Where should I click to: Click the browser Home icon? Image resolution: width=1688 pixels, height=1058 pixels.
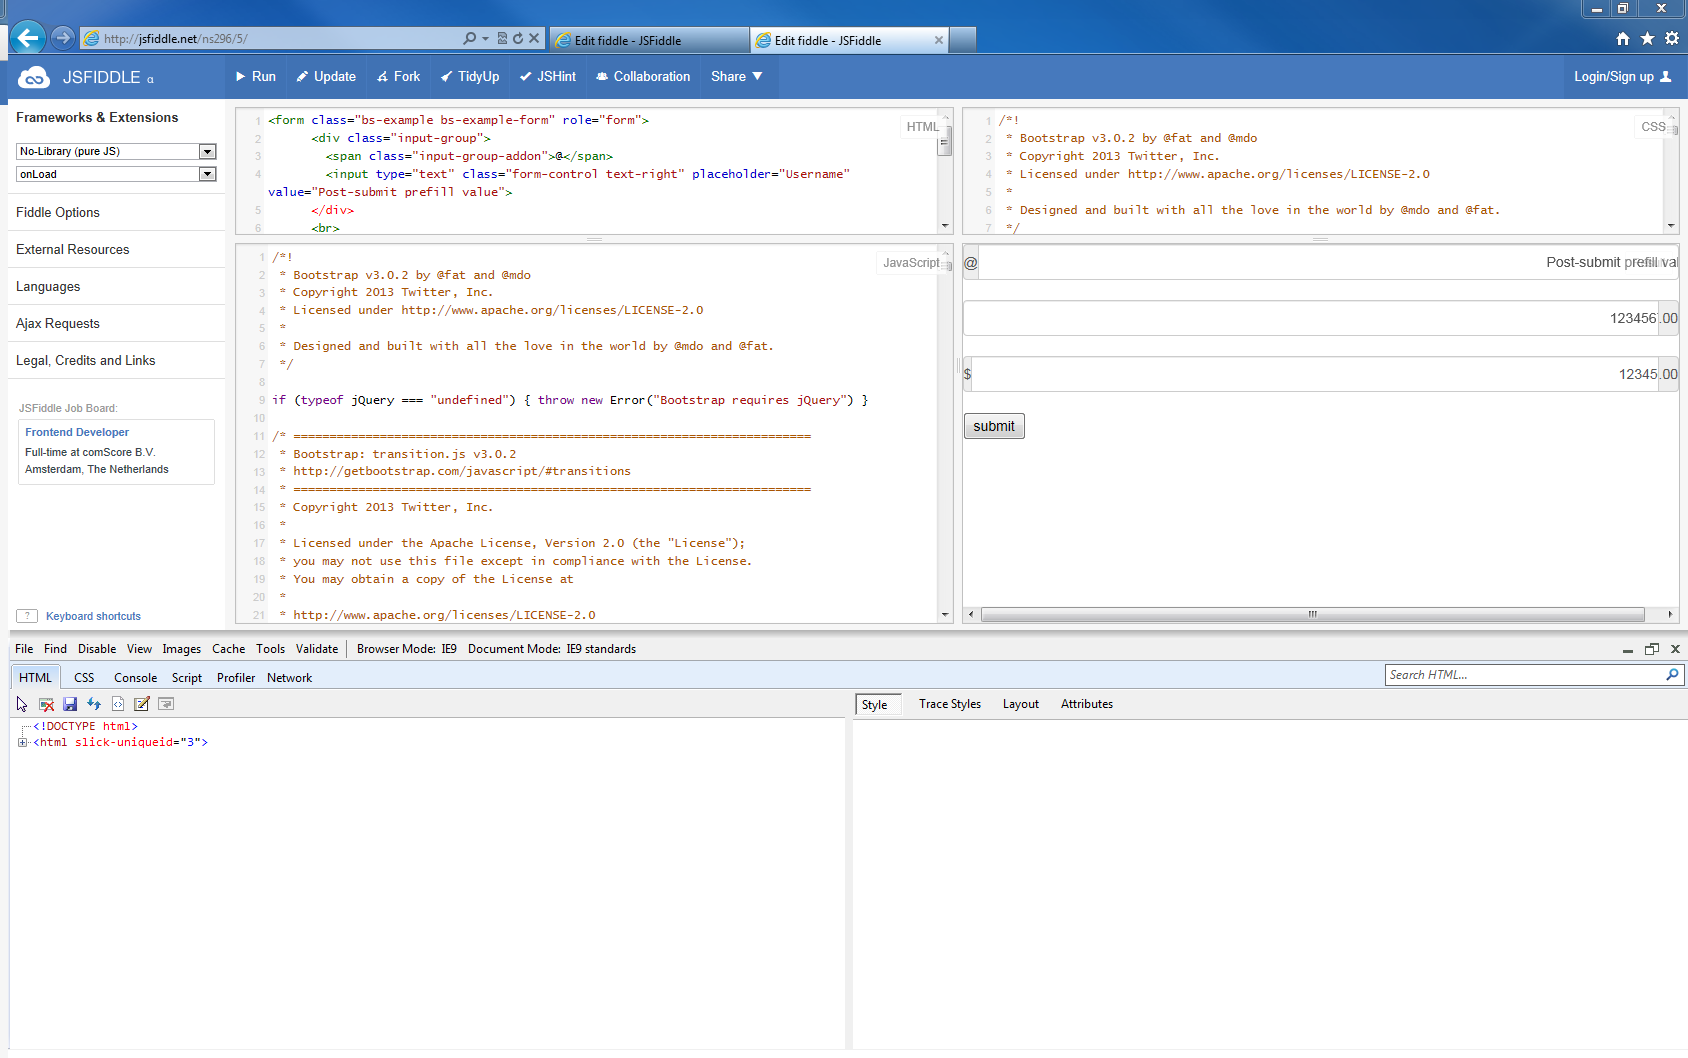1623,38
